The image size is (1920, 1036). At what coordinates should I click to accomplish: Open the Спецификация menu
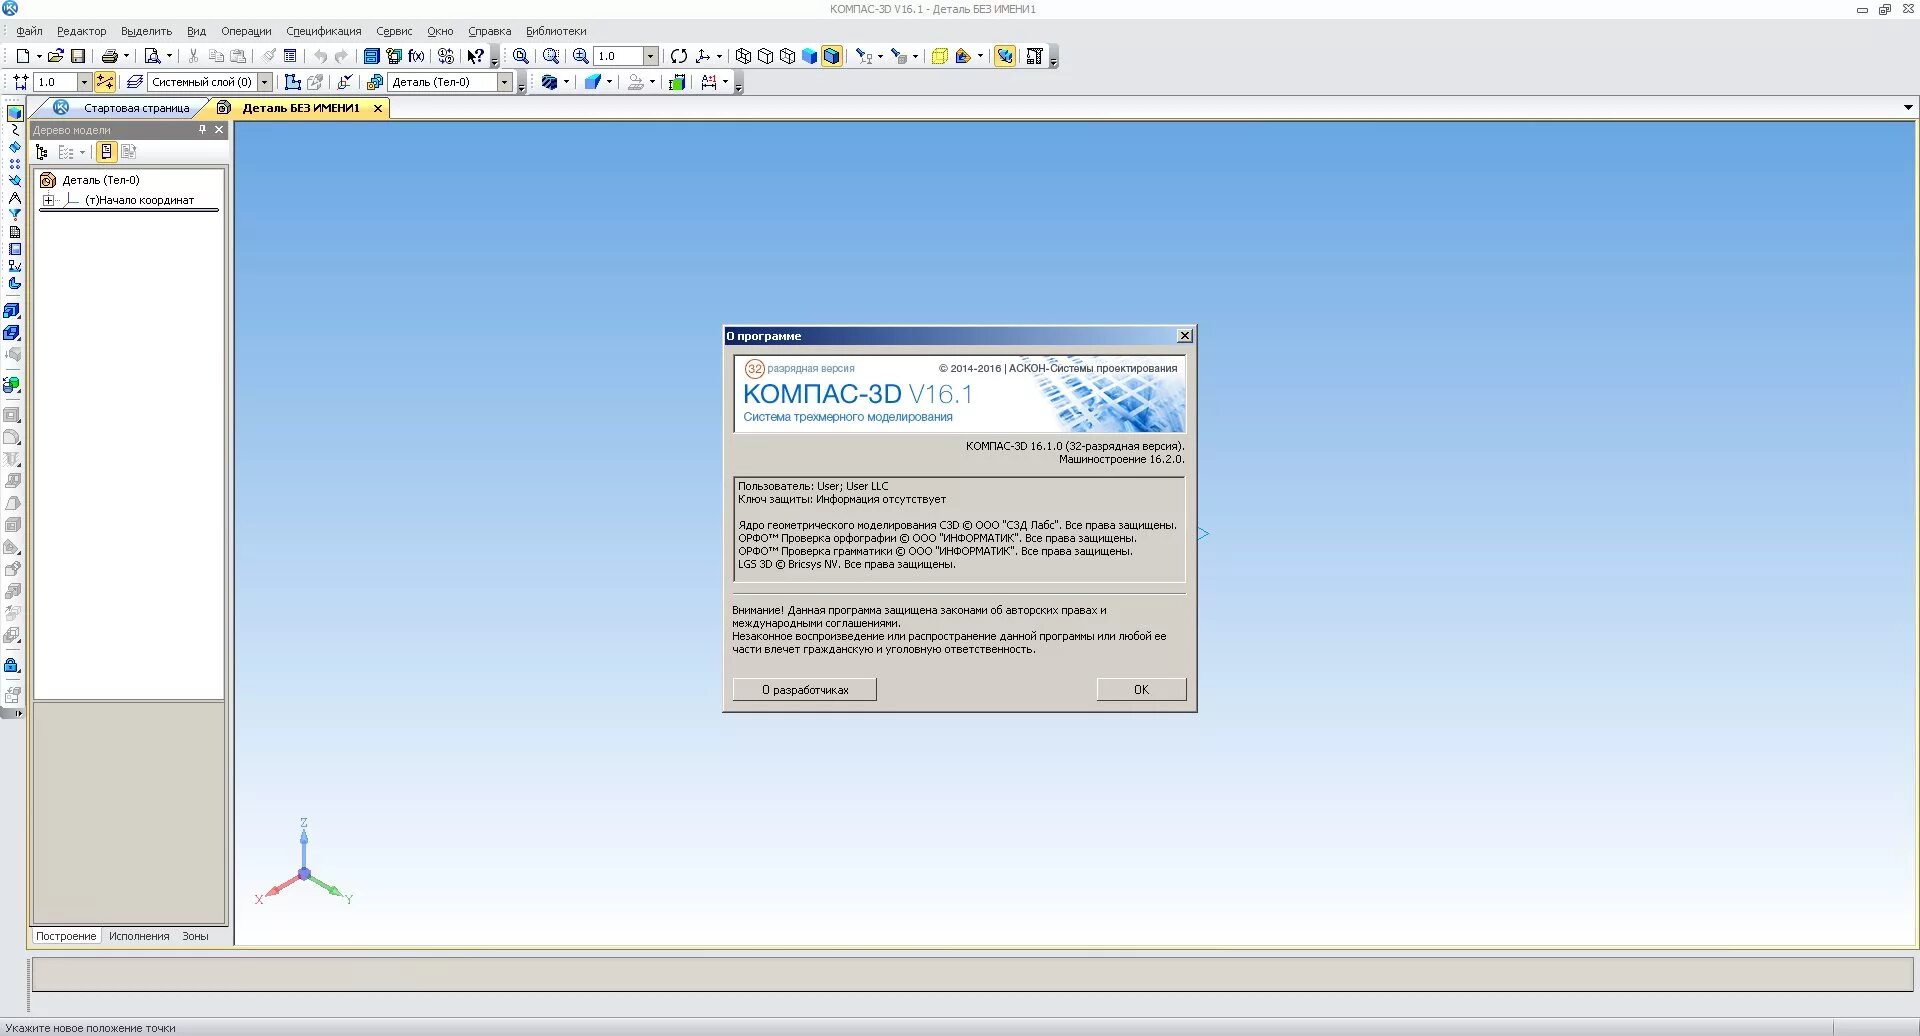(324, 31)
